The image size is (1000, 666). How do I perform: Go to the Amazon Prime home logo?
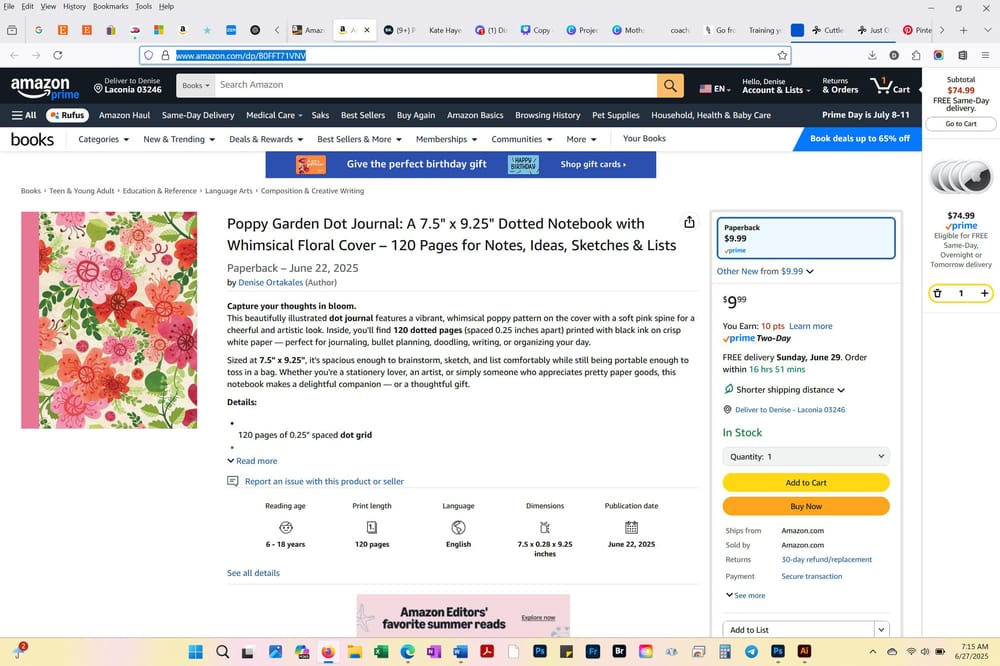(45, 87)
